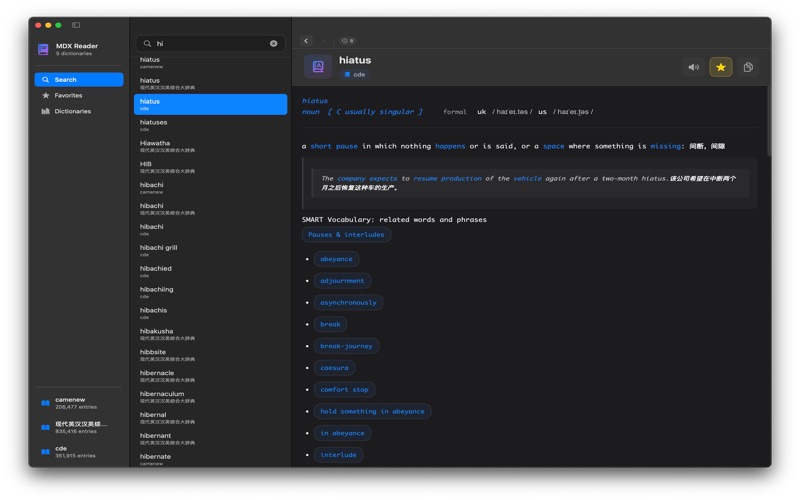Open 'hold something in abeyance' chip

[x=372, y=411]
